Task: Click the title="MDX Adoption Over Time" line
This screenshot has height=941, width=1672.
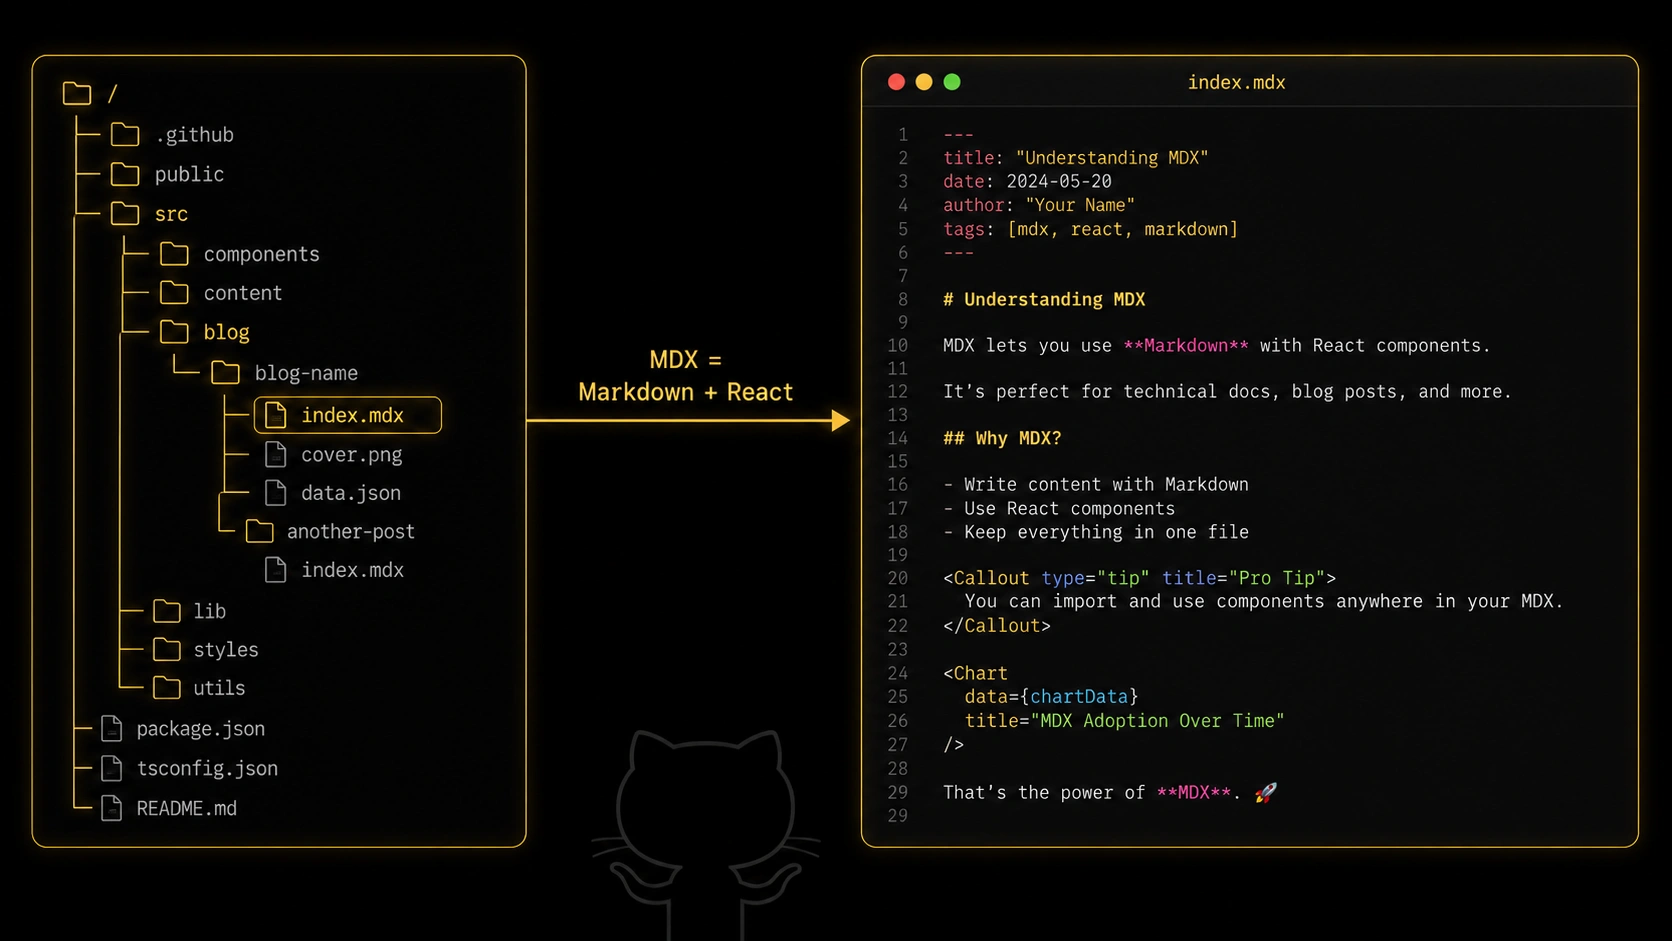Action: click(x=1124, y=720)
